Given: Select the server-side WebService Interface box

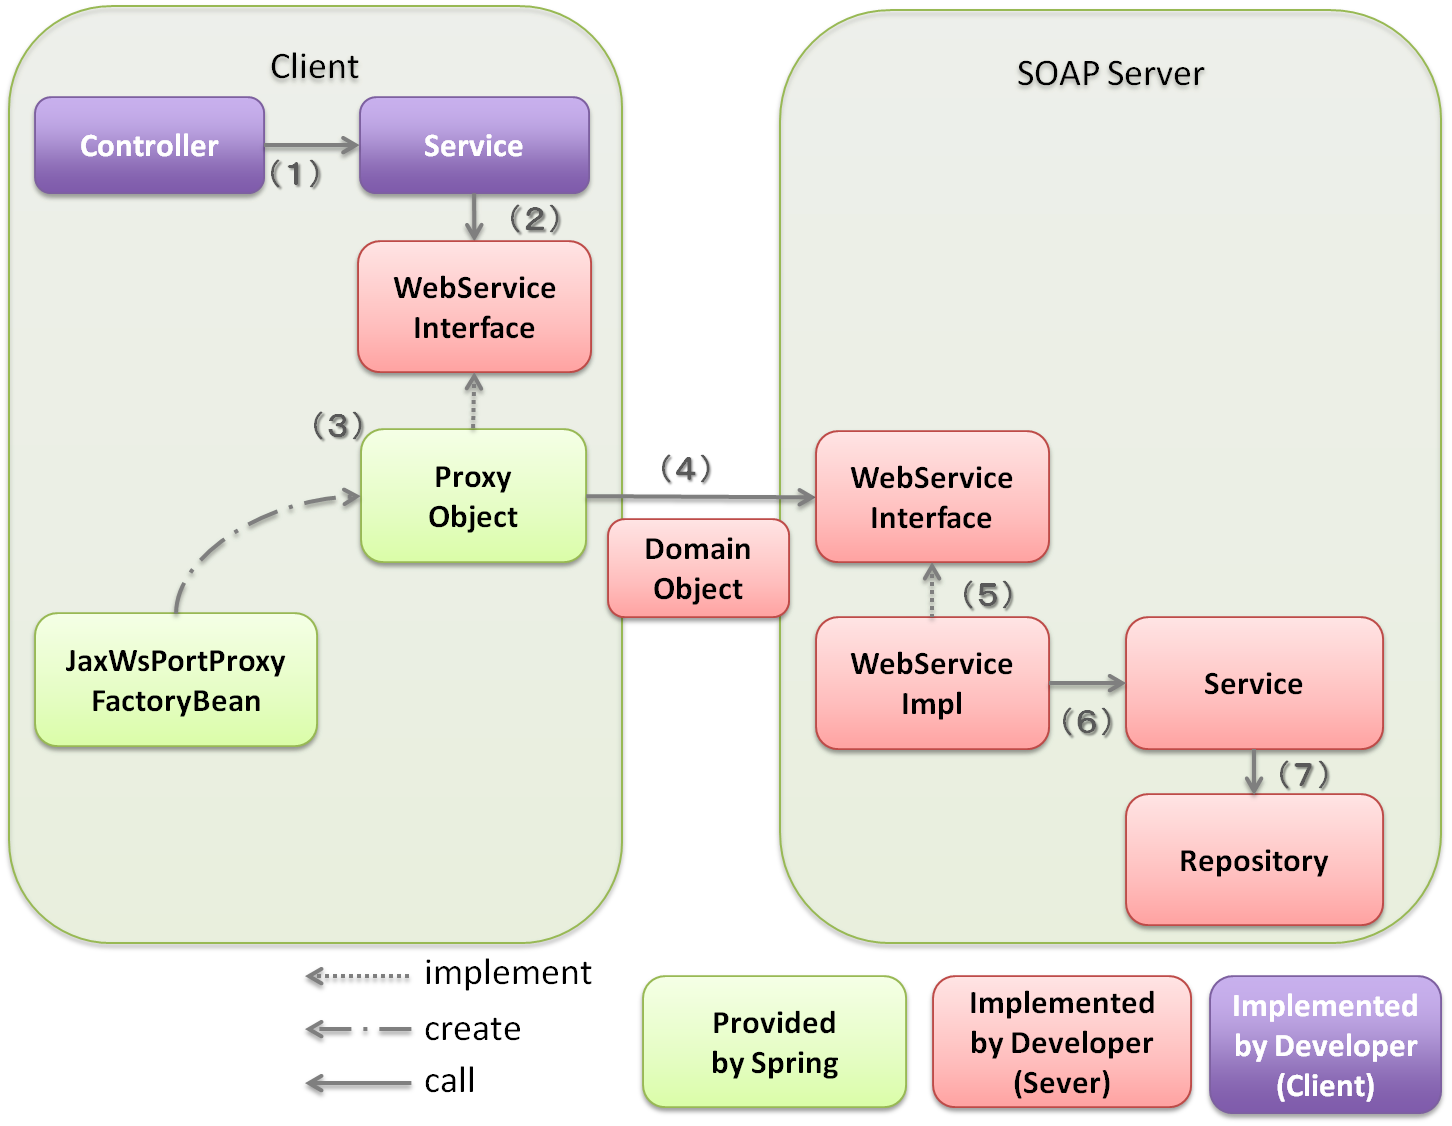Looking at the screenshot, I should (931, 497).
